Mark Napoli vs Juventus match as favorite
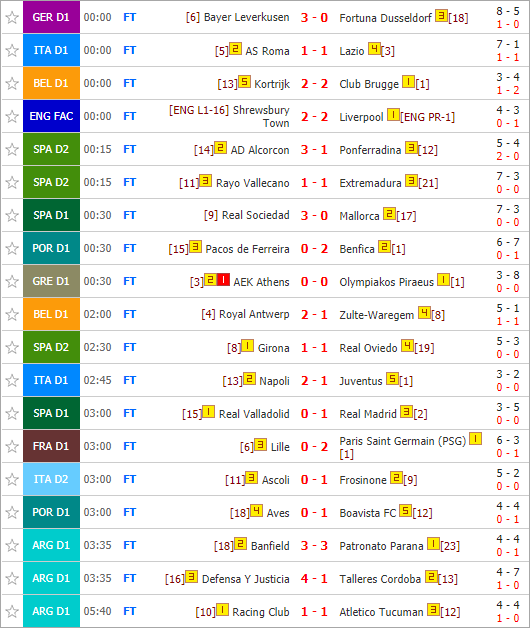530x628 pixels. [12, 380]
